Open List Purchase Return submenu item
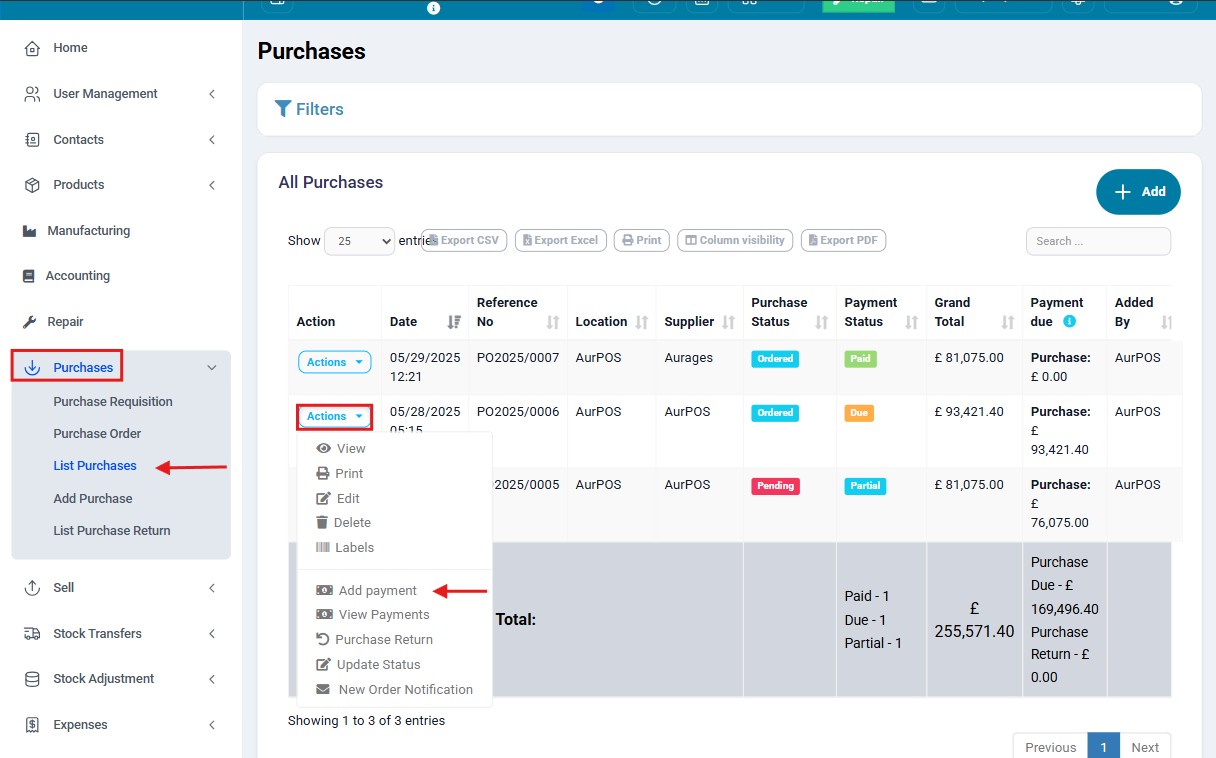Viewport: 1216px width, 758px height. (112, 531)
